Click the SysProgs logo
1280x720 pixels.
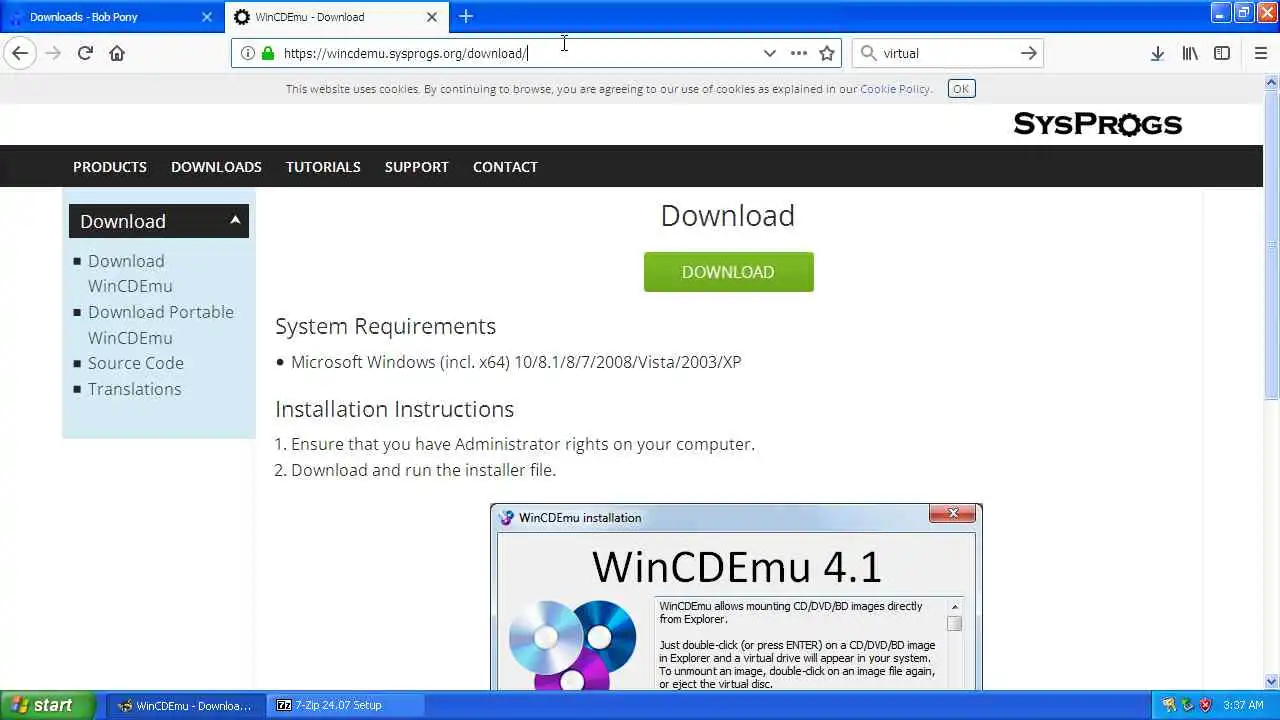point(1098,124)
